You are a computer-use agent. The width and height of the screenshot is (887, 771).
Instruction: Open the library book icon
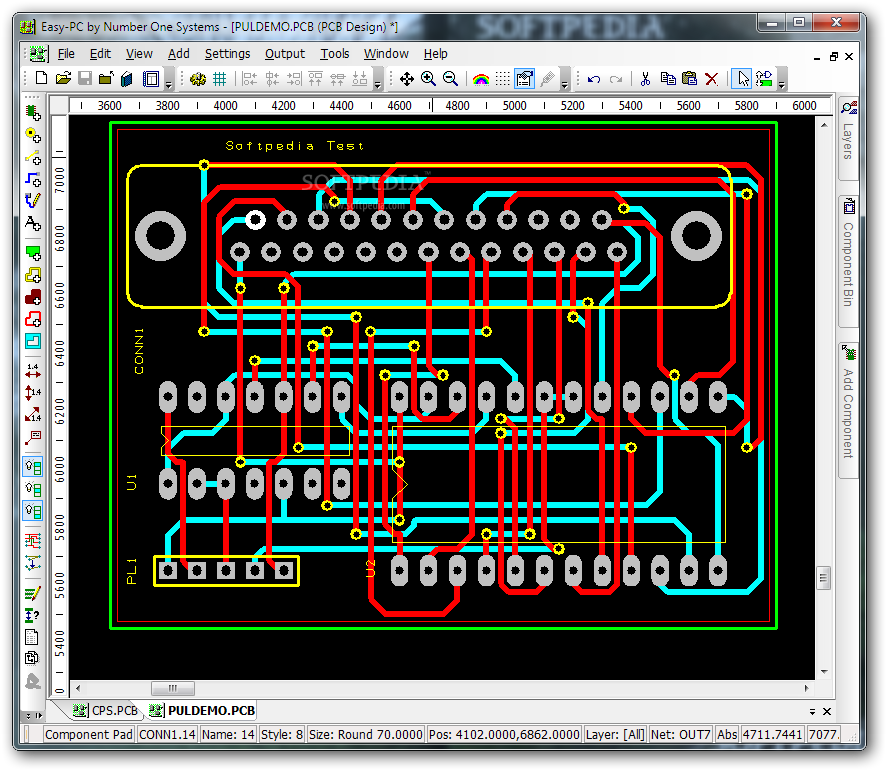127,79
